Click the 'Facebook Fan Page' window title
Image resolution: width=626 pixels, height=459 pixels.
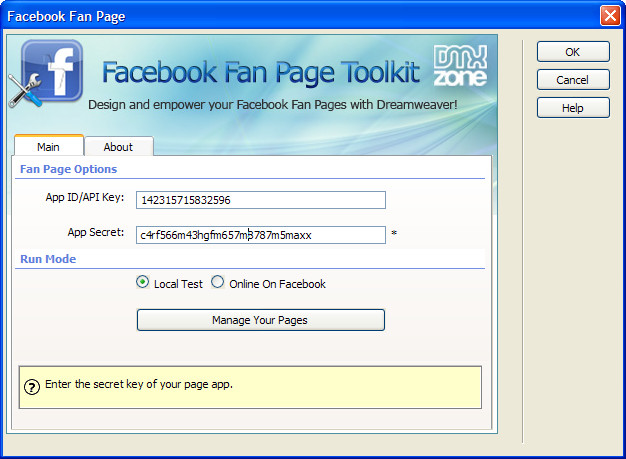(x=66, y=16)
